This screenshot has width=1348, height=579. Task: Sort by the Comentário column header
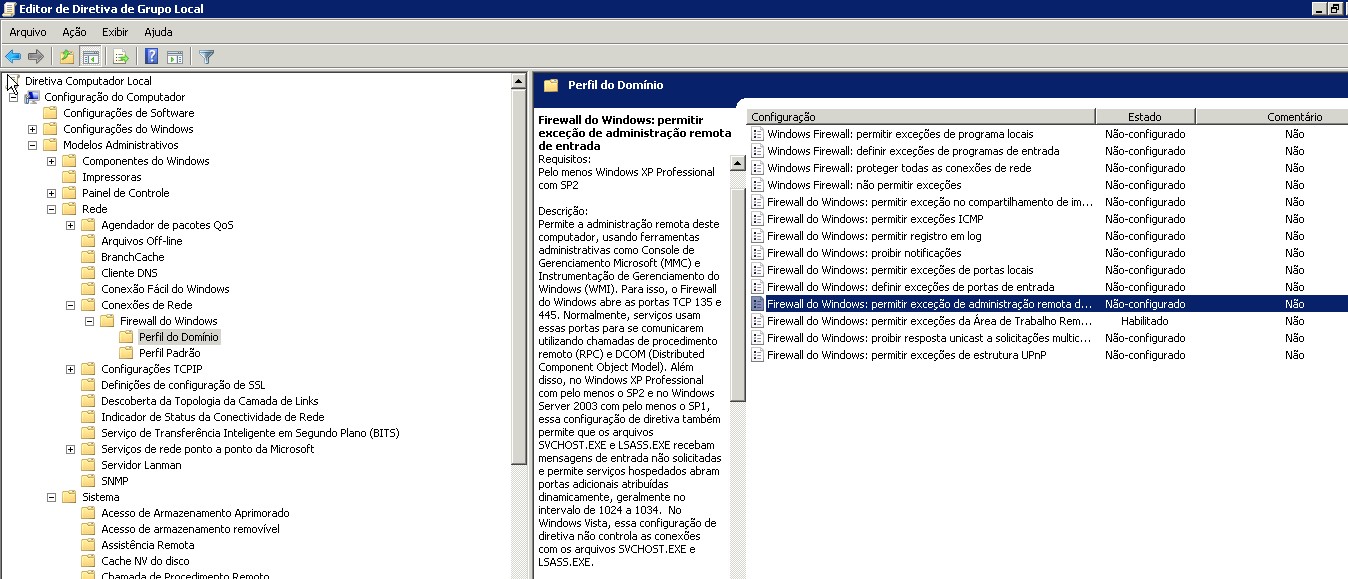click(x=1271, y=117)
